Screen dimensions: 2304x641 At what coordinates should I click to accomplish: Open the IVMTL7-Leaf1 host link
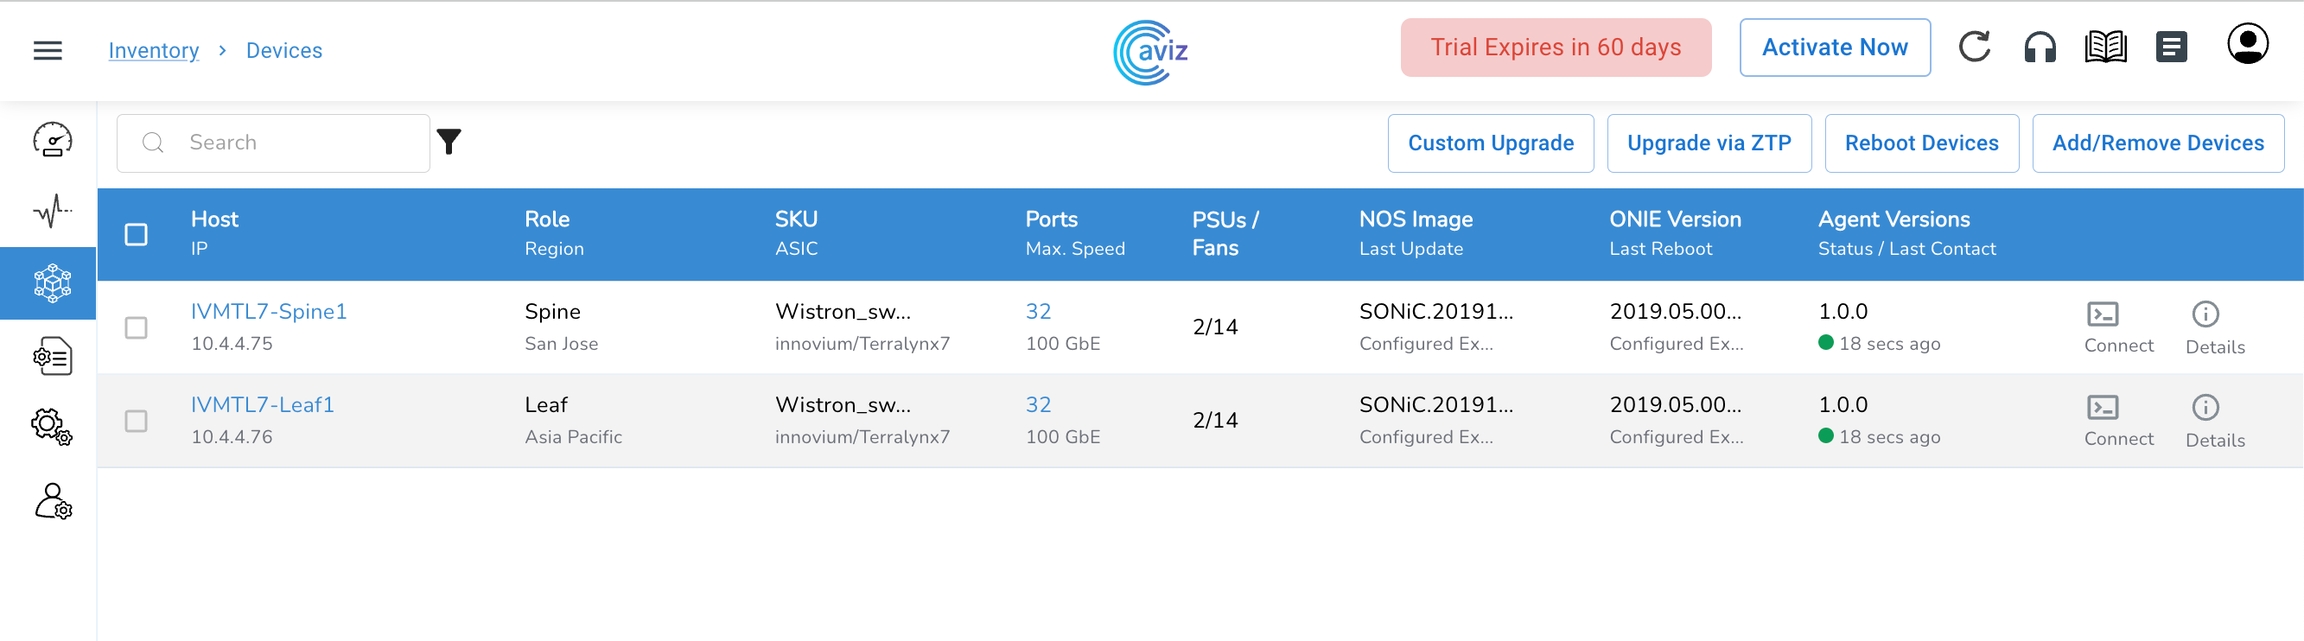coord(262,405)
